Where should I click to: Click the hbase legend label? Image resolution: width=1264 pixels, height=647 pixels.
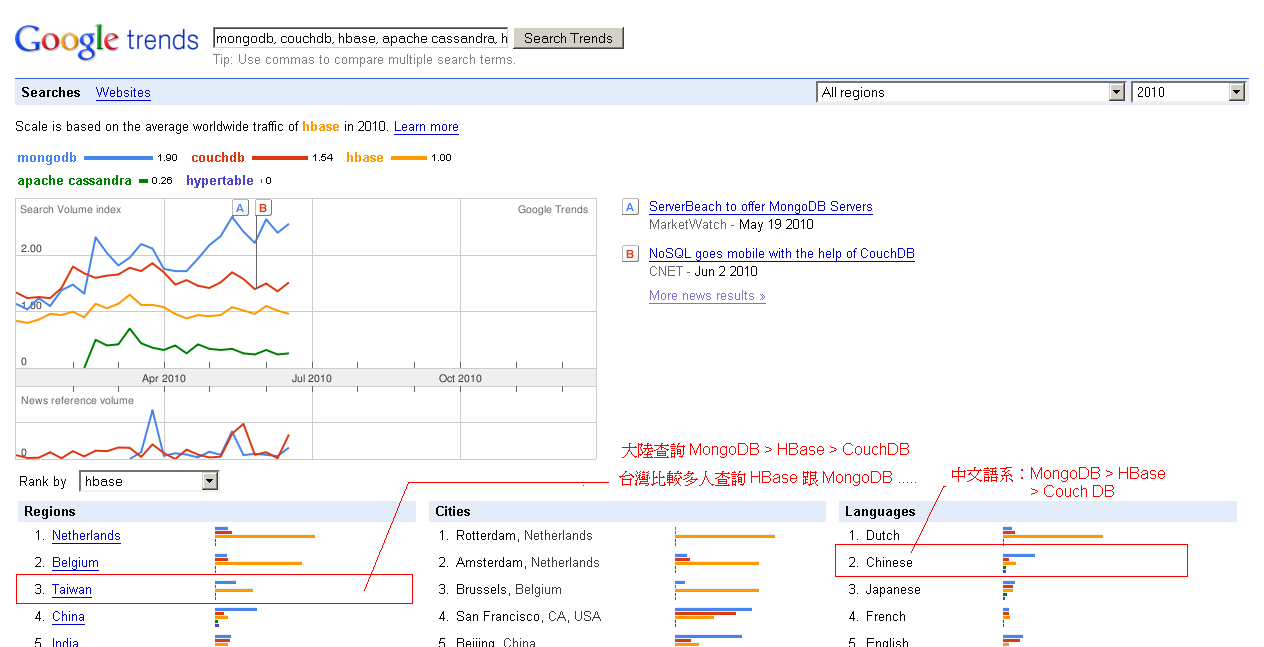pos(365,158)
